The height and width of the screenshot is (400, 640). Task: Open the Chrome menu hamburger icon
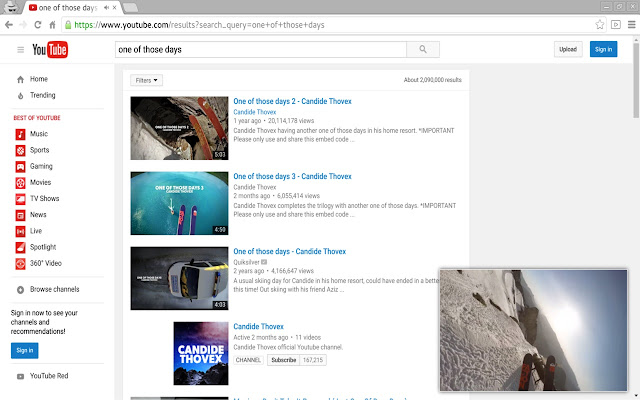[631, 25]
